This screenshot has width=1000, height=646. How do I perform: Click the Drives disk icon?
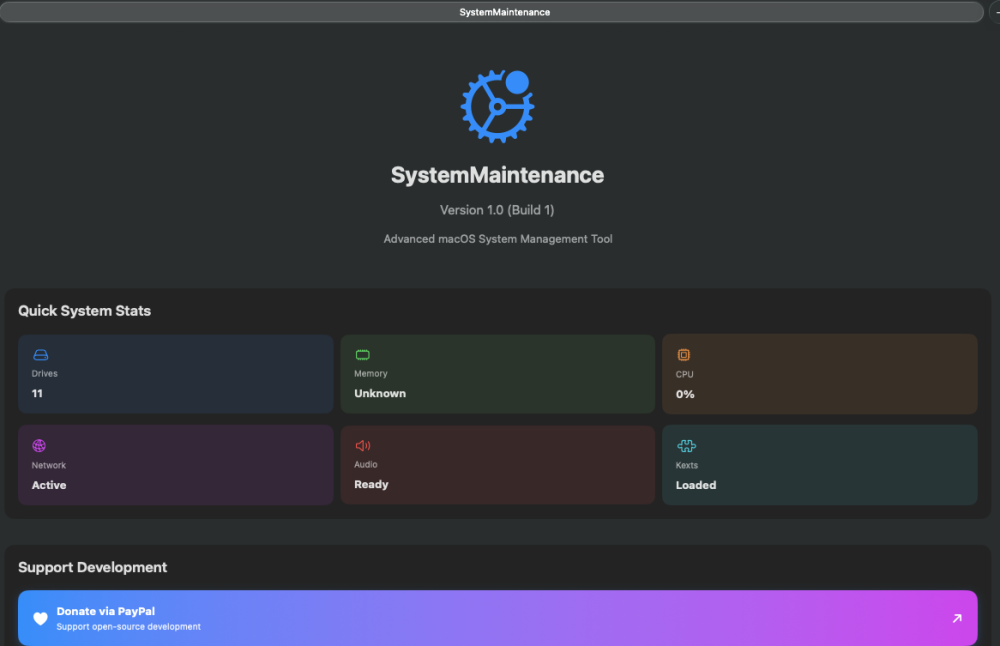pos(41,355)
